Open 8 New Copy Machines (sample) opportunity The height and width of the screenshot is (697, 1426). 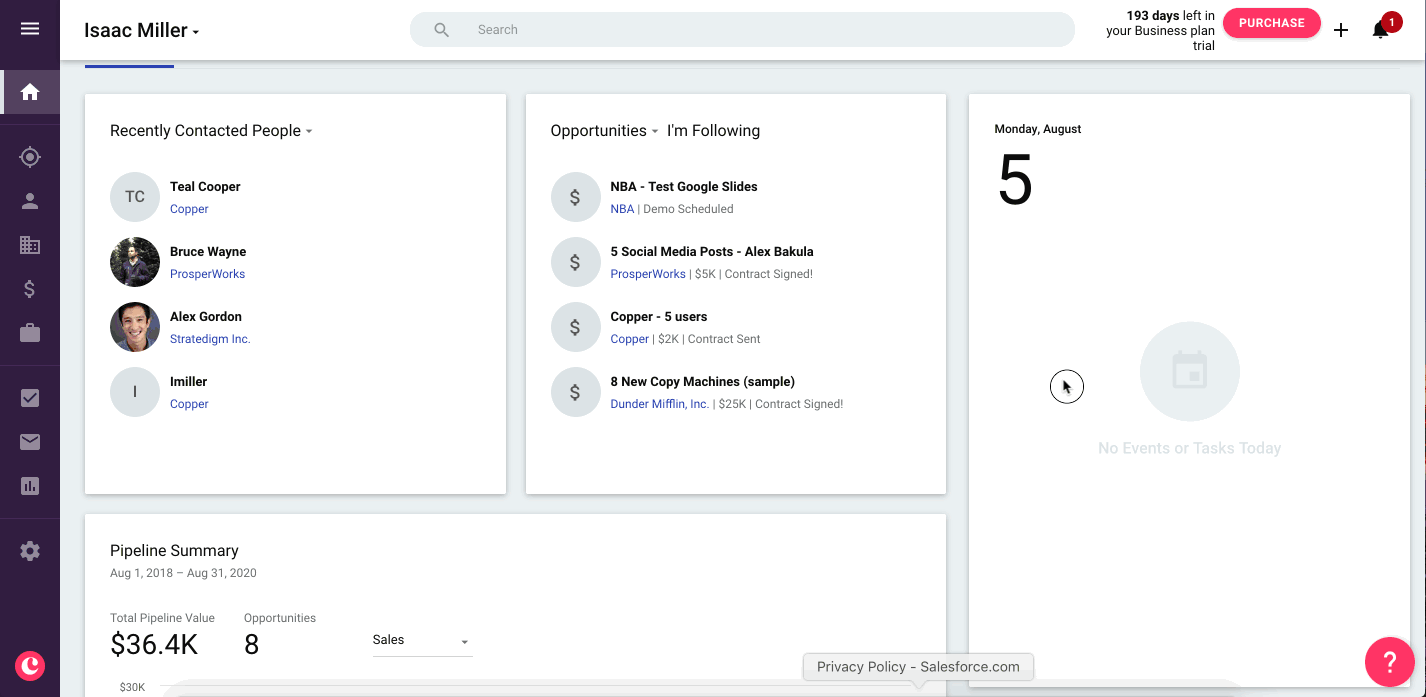click(703, 382)
